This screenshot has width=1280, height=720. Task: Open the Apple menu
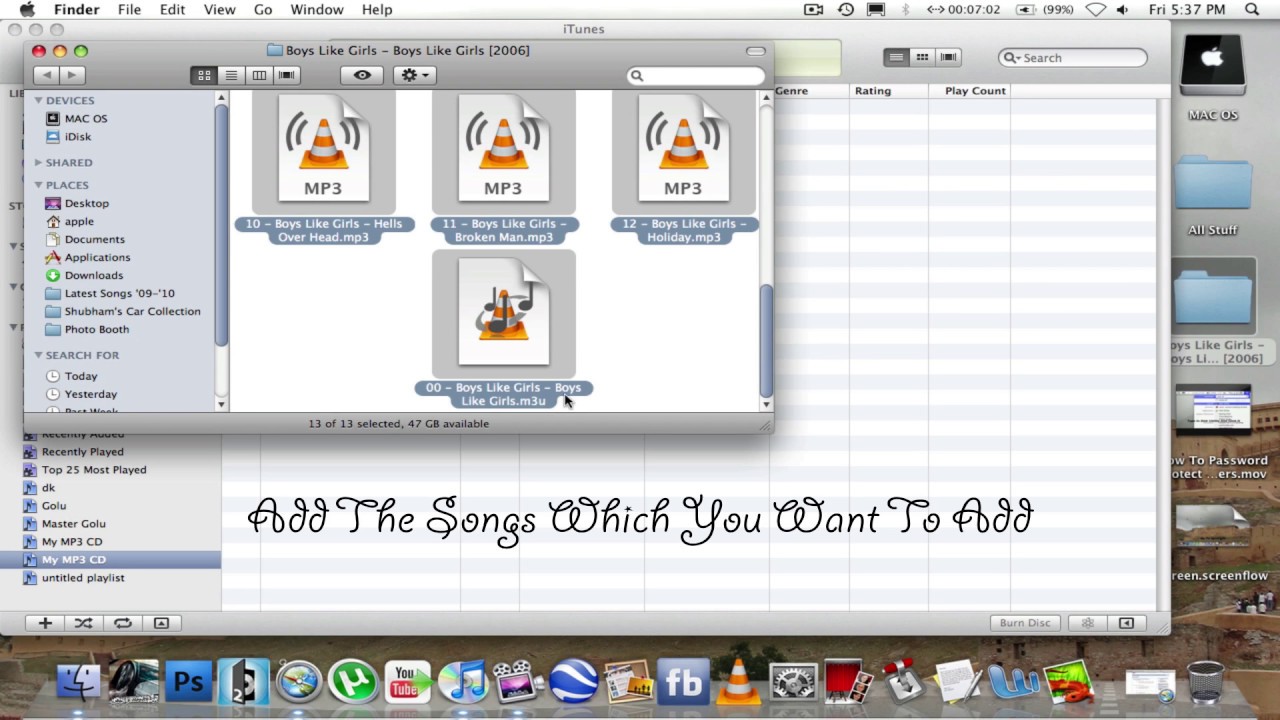27,10
